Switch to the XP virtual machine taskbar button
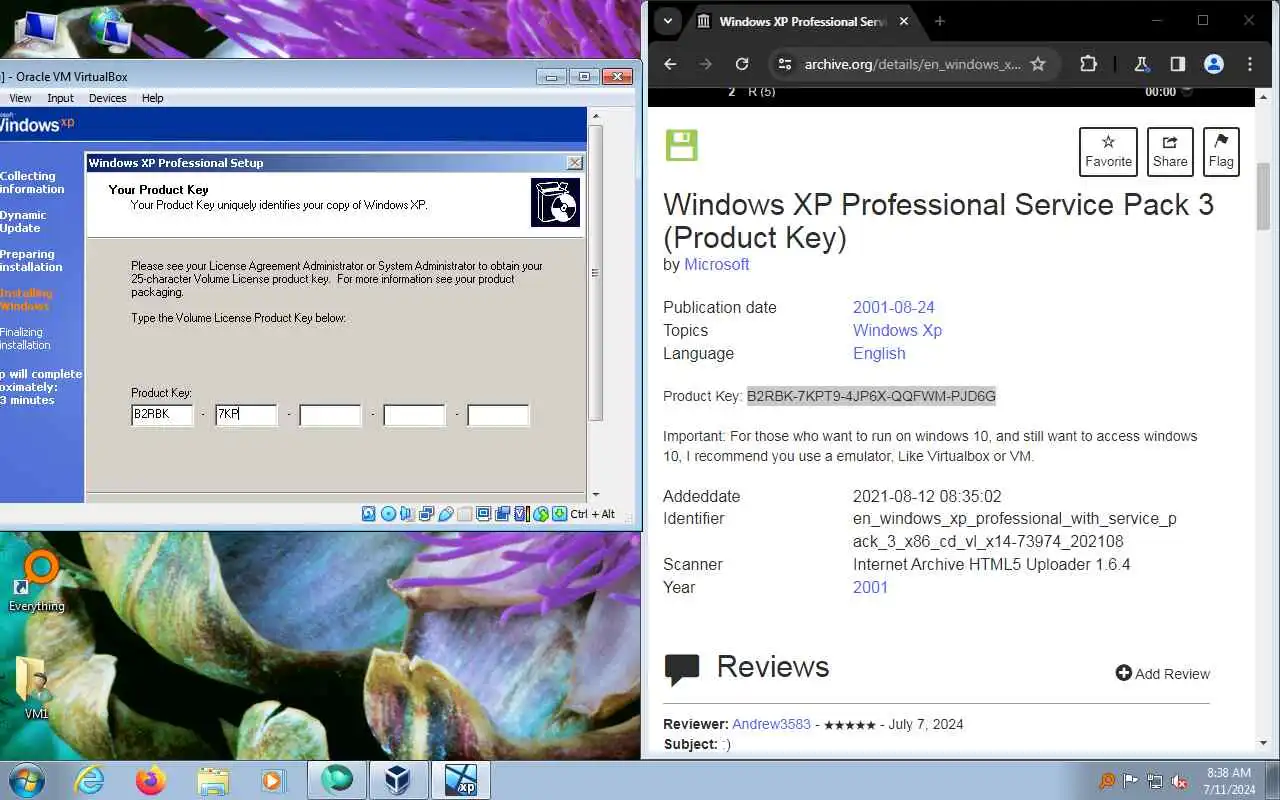The height and width of the screenshot is (800, 1280). pos(461,780)
